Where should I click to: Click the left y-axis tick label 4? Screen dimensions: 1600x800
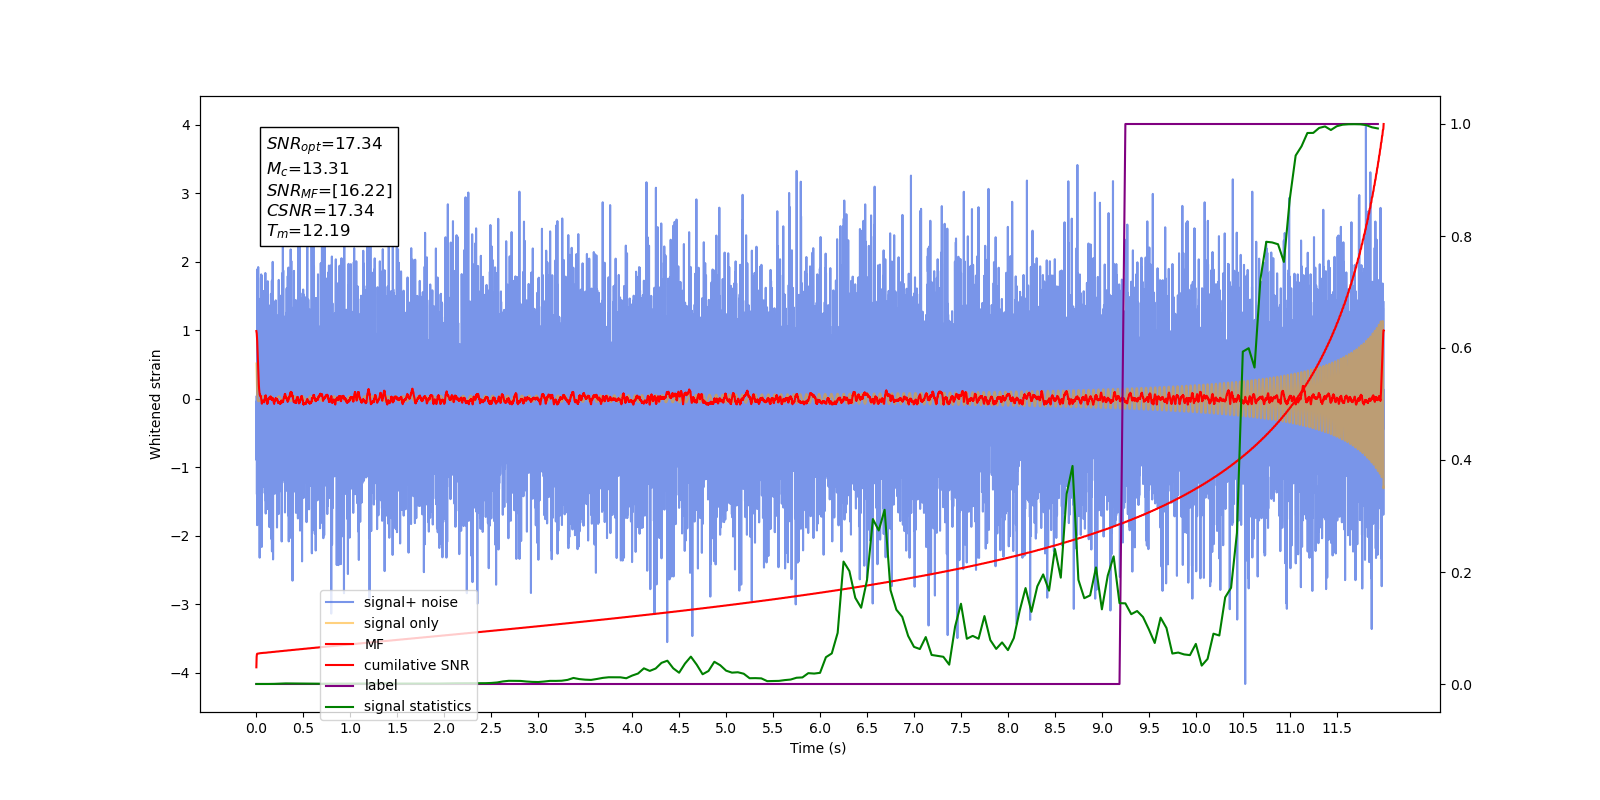tap(186, 125)
